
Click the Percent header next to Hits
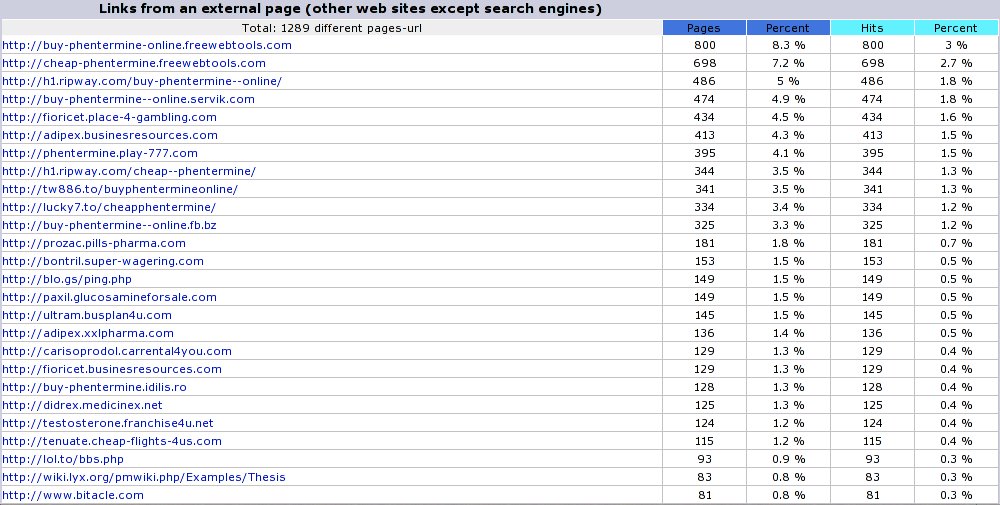pos(956,27)
